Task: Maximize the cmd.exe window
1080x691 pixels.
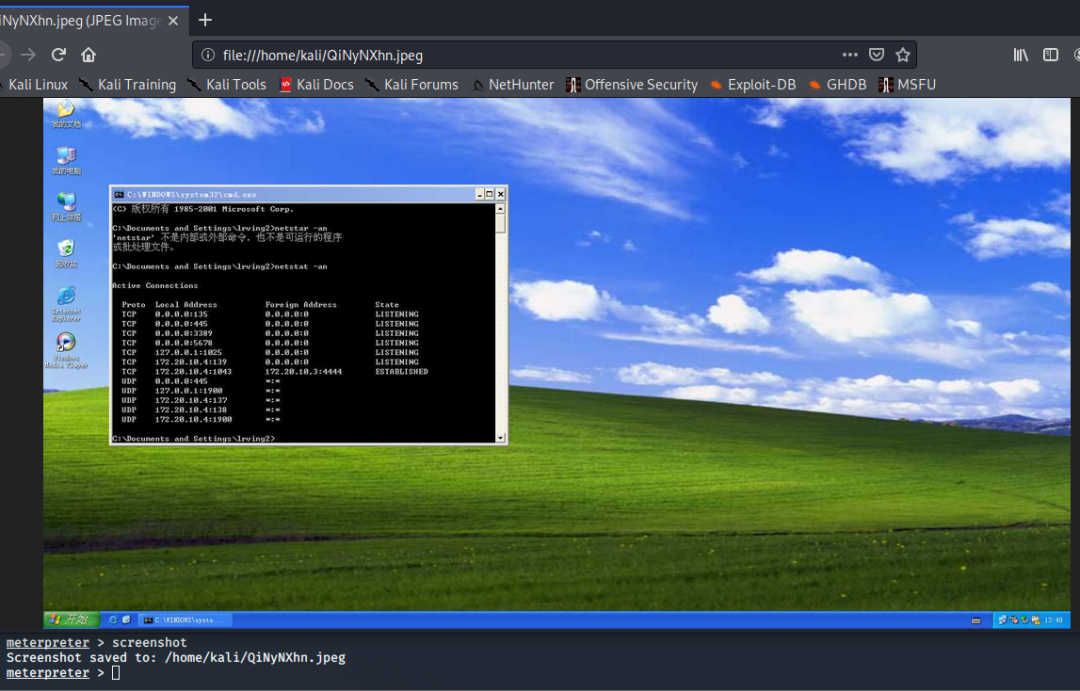Action: (490, 194)
